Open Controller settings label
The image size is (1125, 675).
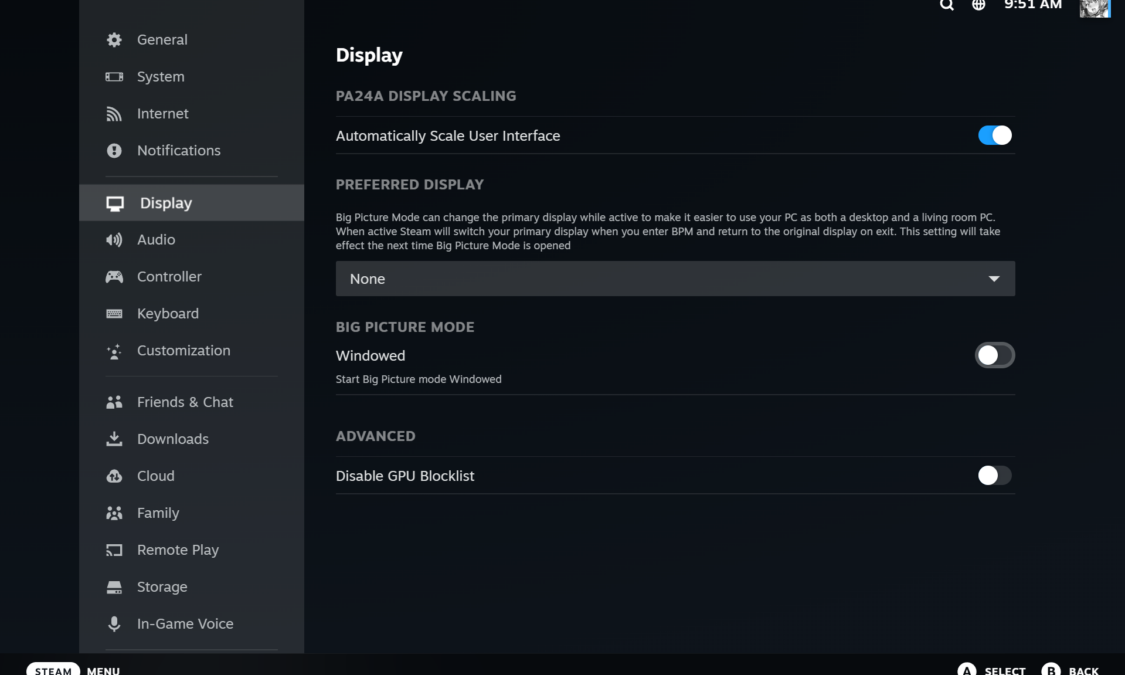[x=169, y=277]
